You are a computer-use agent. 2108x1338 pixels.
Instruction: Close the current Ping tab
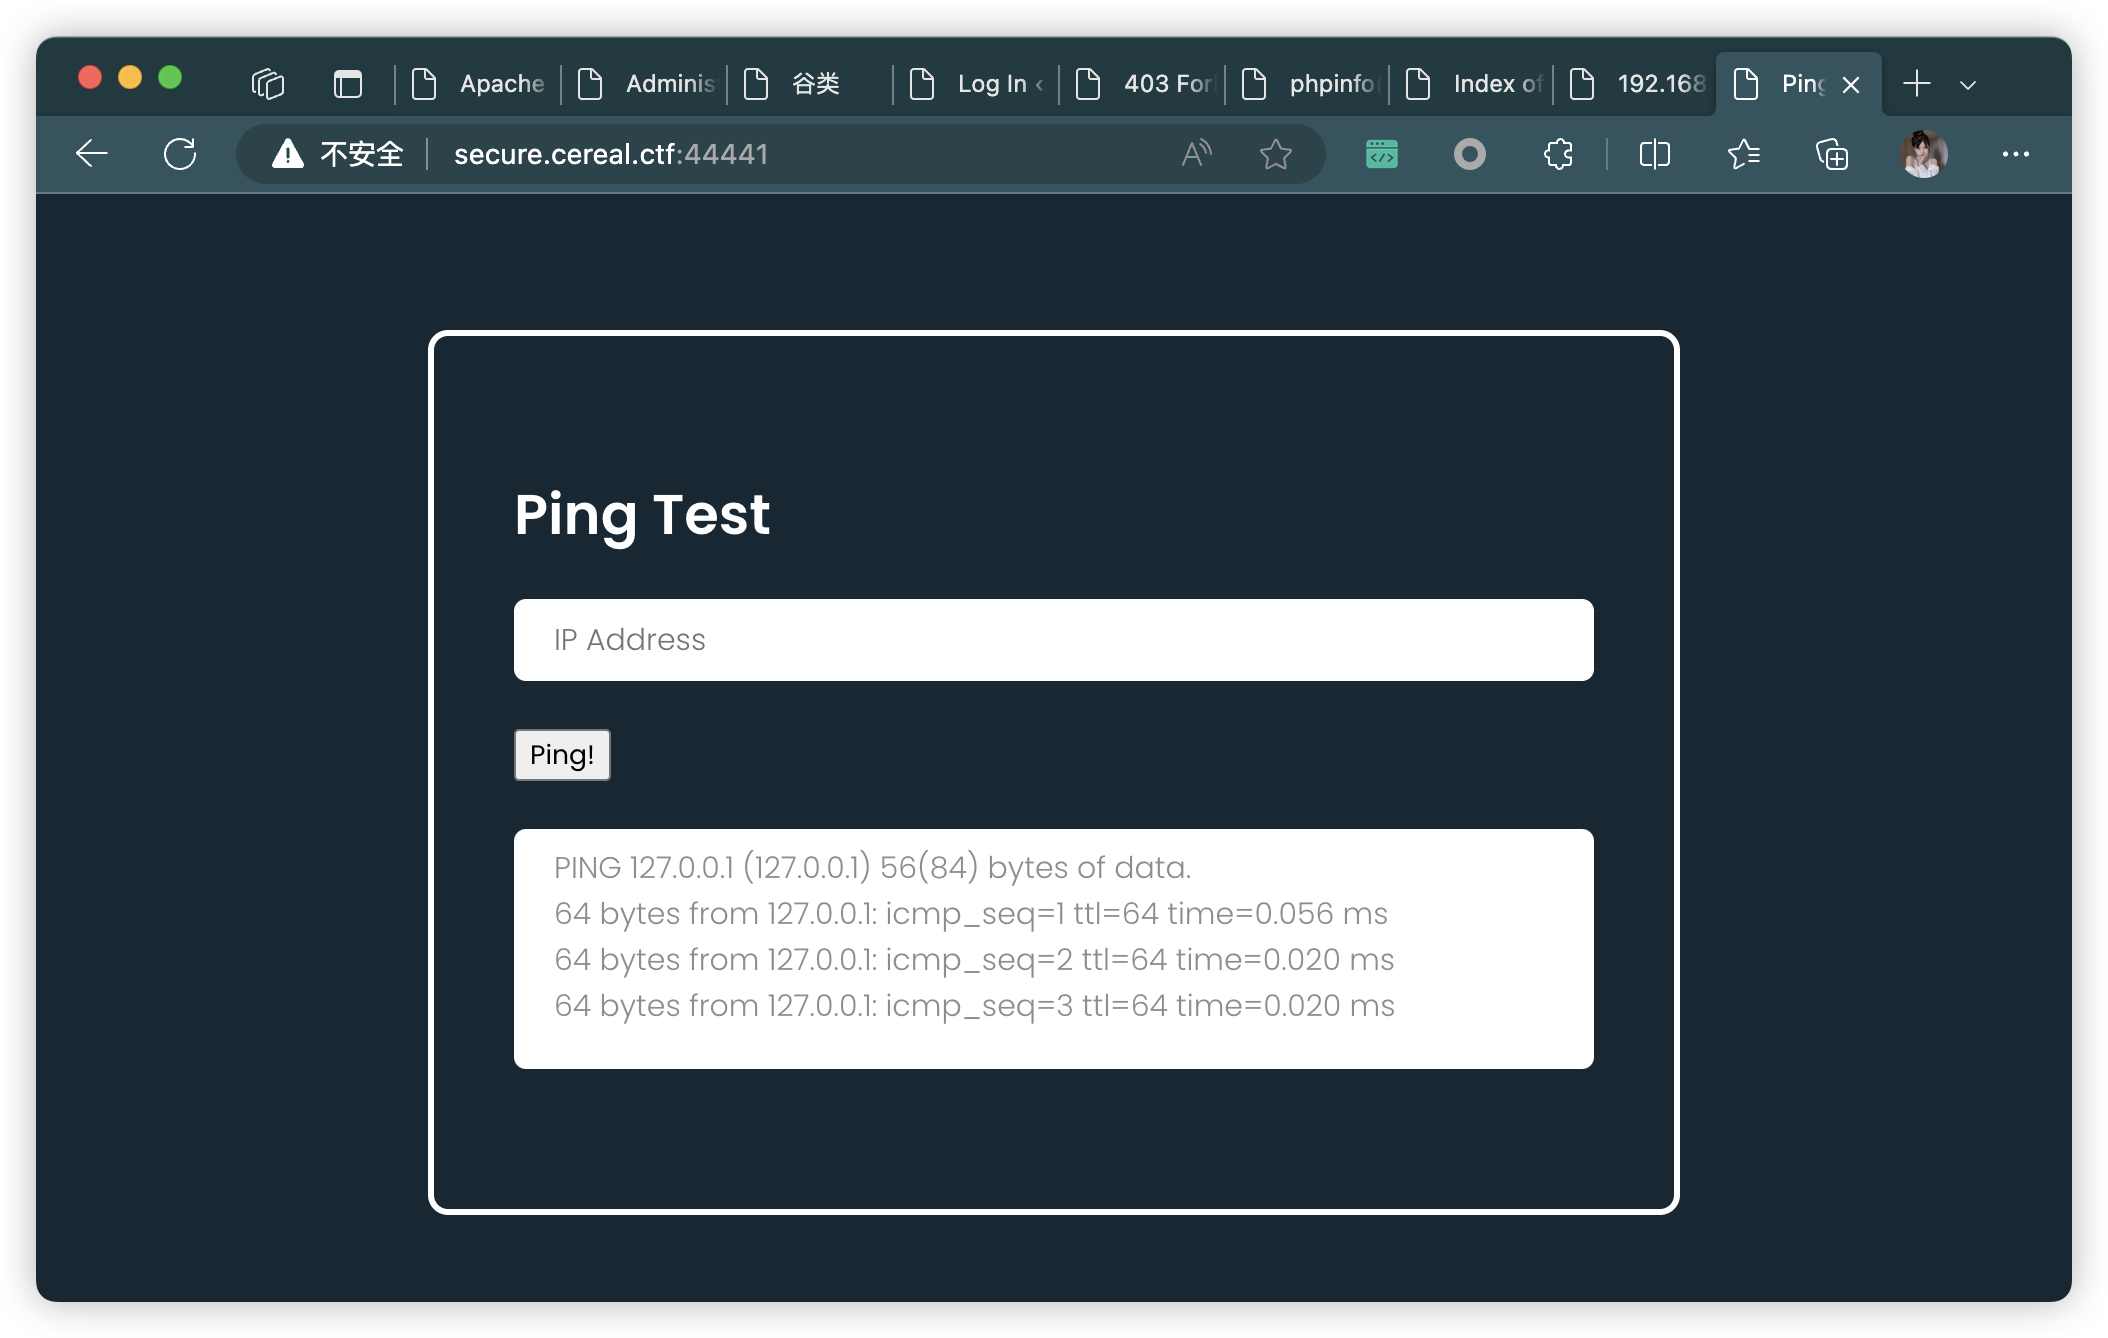[x=1851, y=85]
